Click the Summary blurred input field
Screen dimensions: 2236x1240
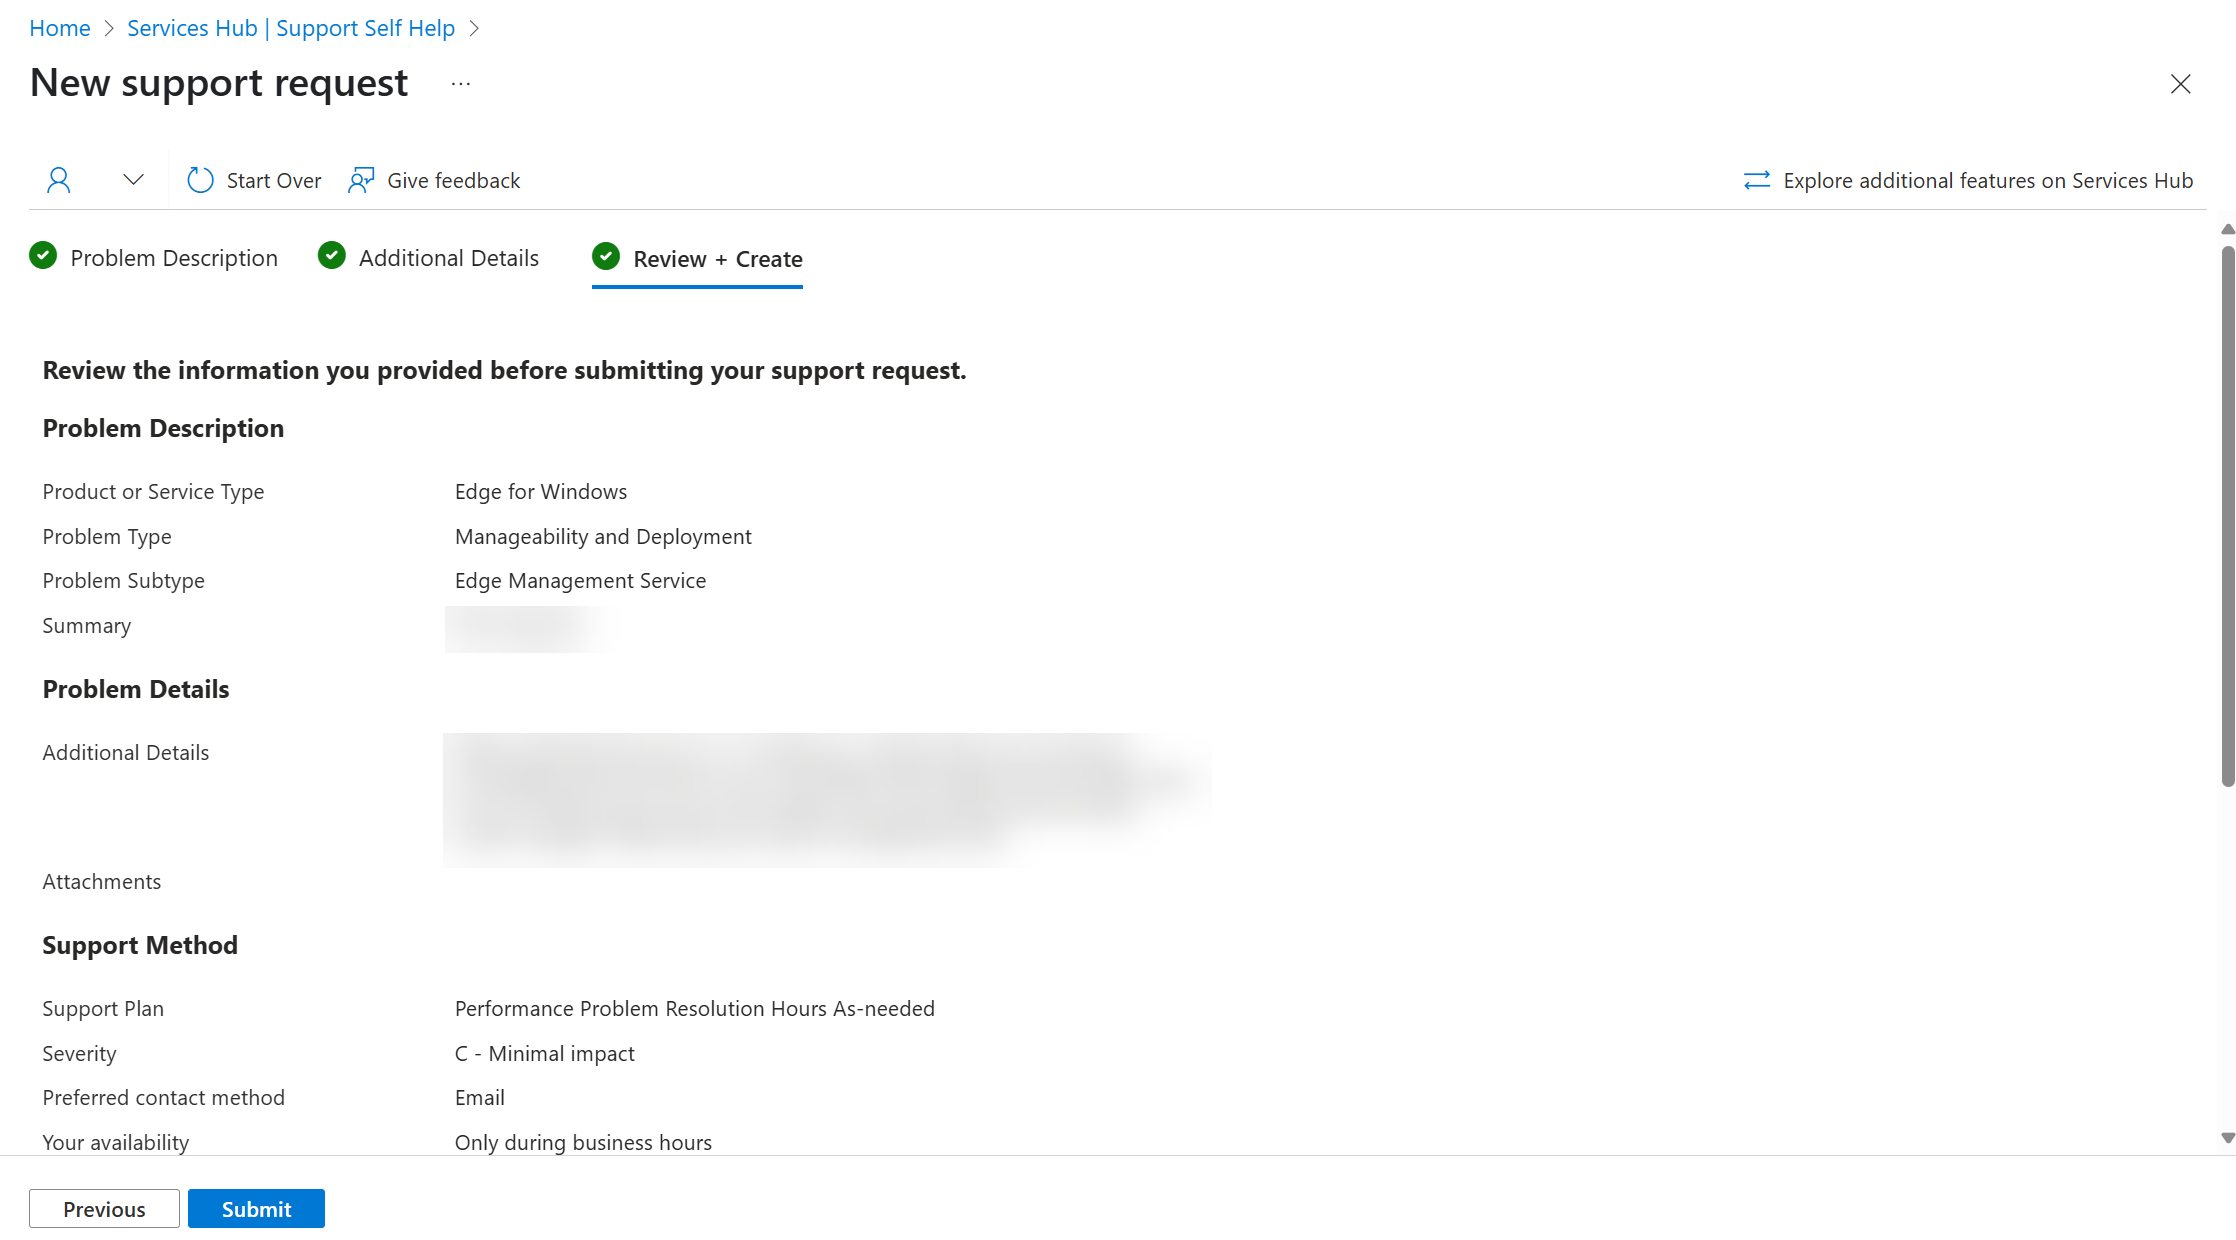tap(519, 626)
